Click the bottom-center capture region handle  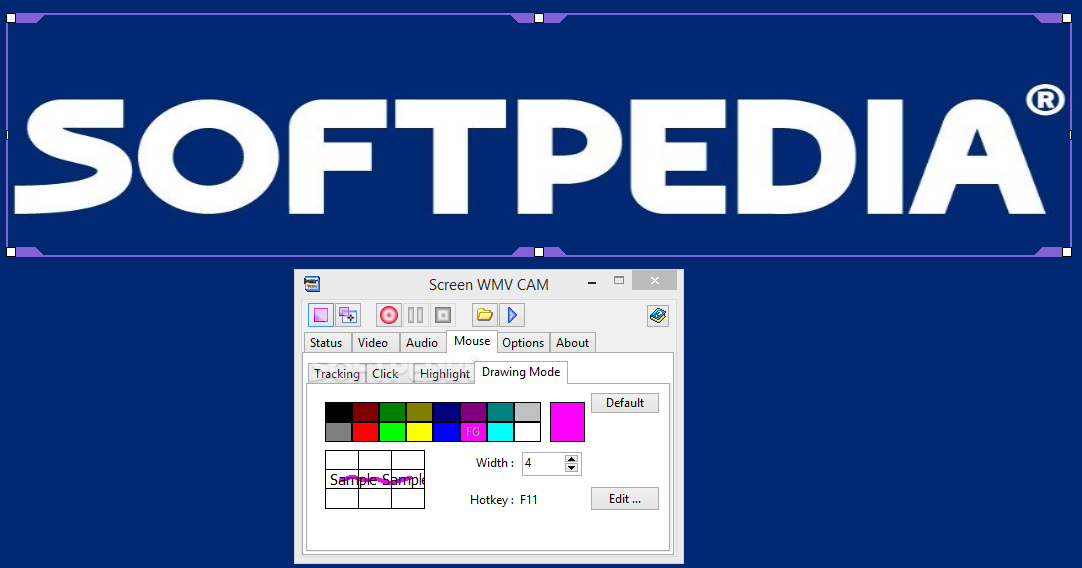pyautogui.click(x=539, y=252)
